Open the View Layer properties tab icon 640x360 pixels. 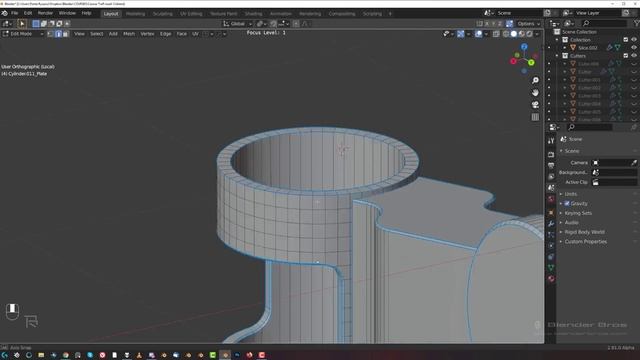pyautogui.click(x=551, y=176)
